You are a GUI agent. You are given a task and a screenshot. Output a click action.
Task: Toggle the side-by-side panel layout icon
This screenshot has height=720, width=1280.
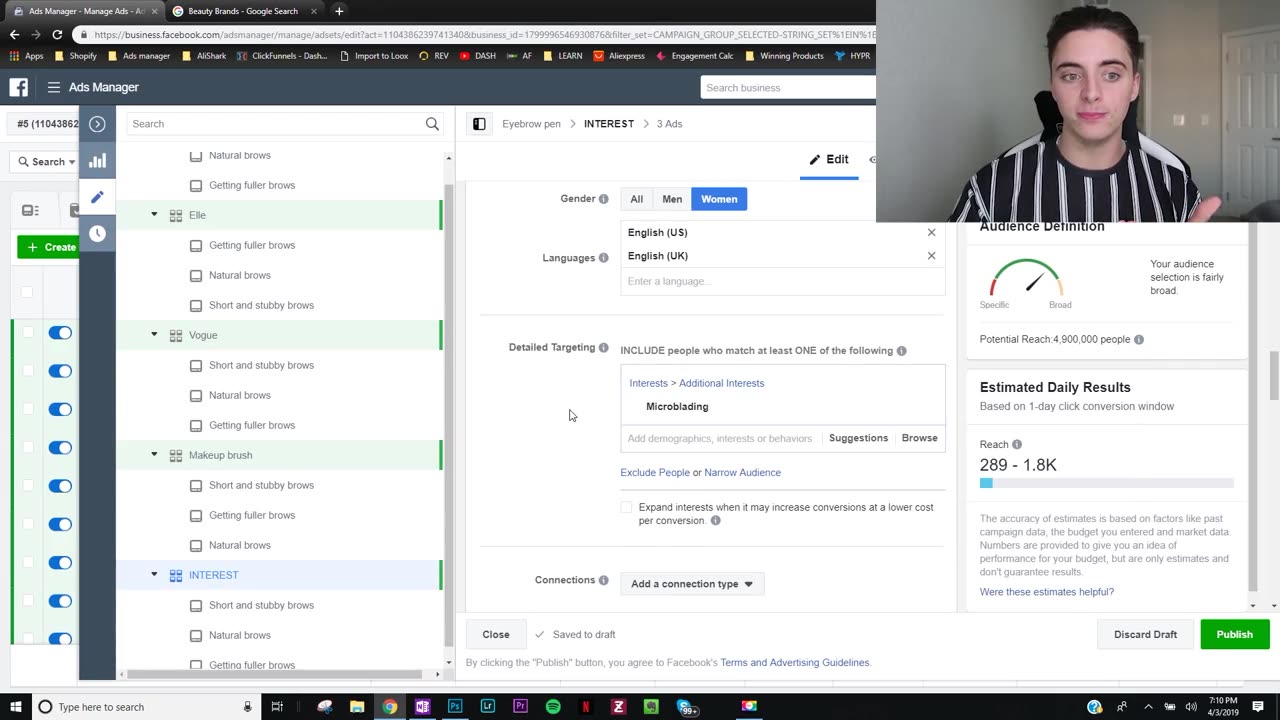click(x=479, y=124)
